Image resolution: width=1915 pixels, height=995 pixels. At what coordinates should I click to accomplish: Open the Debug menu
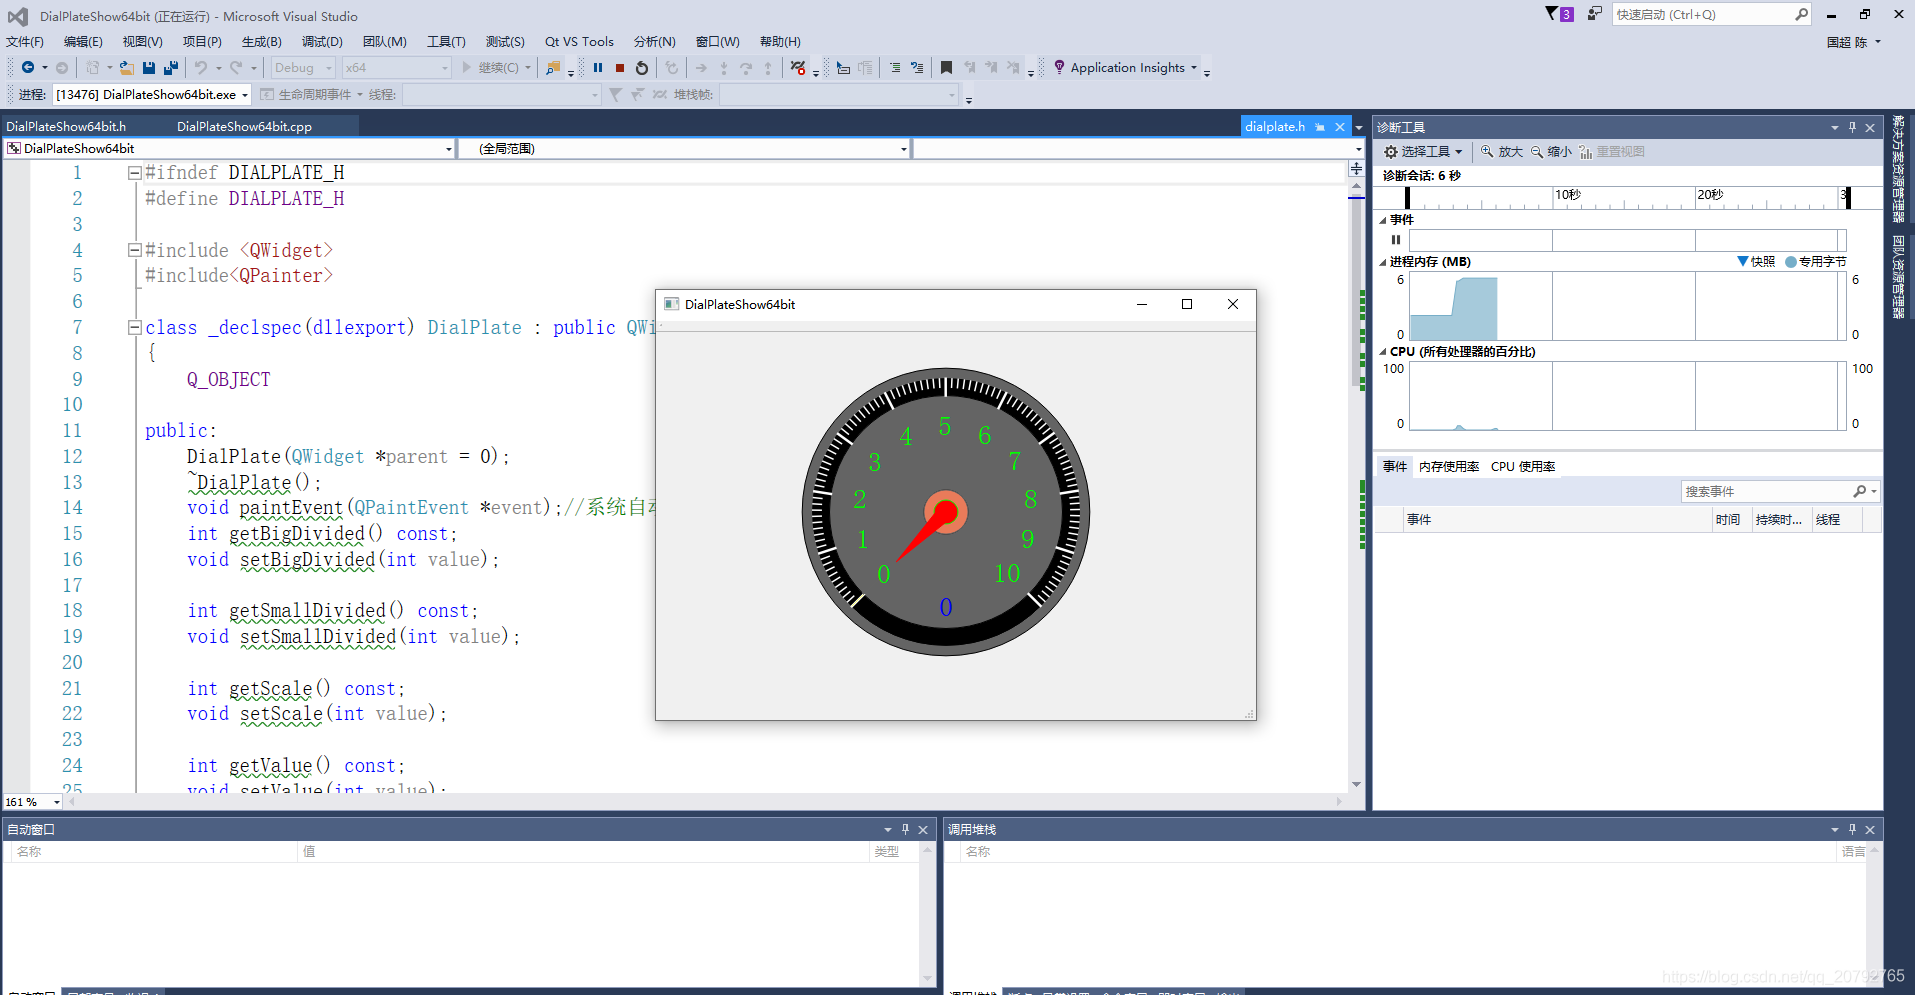[322, 42]
